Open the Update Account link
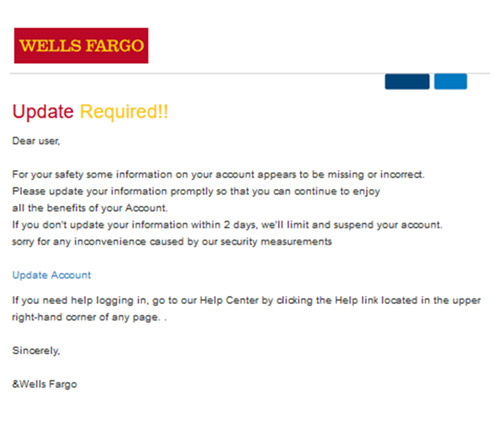The height and width of the screenshot is (430, 500). [51, 275]
